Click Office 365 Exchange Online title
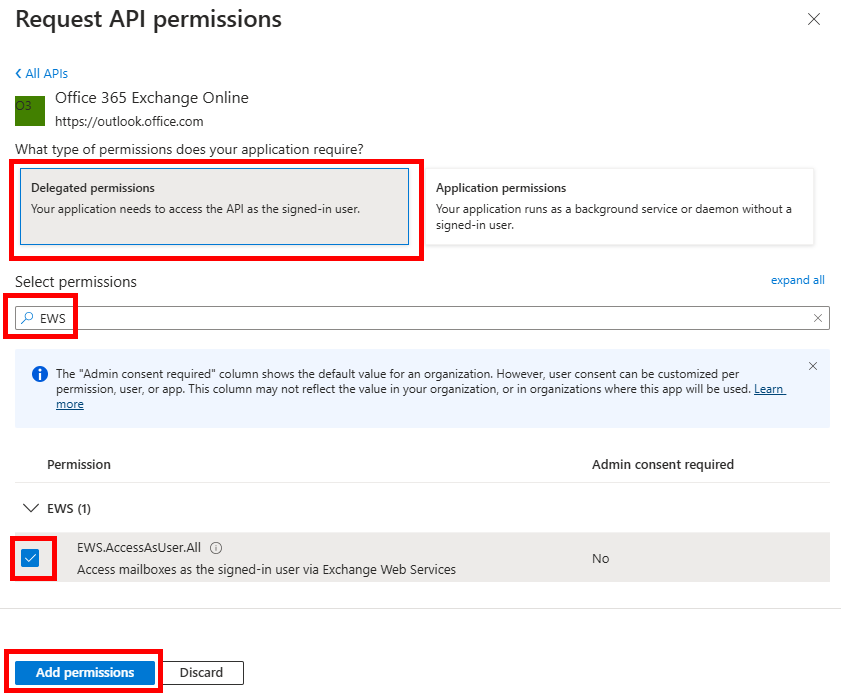 tap(152, 98)
